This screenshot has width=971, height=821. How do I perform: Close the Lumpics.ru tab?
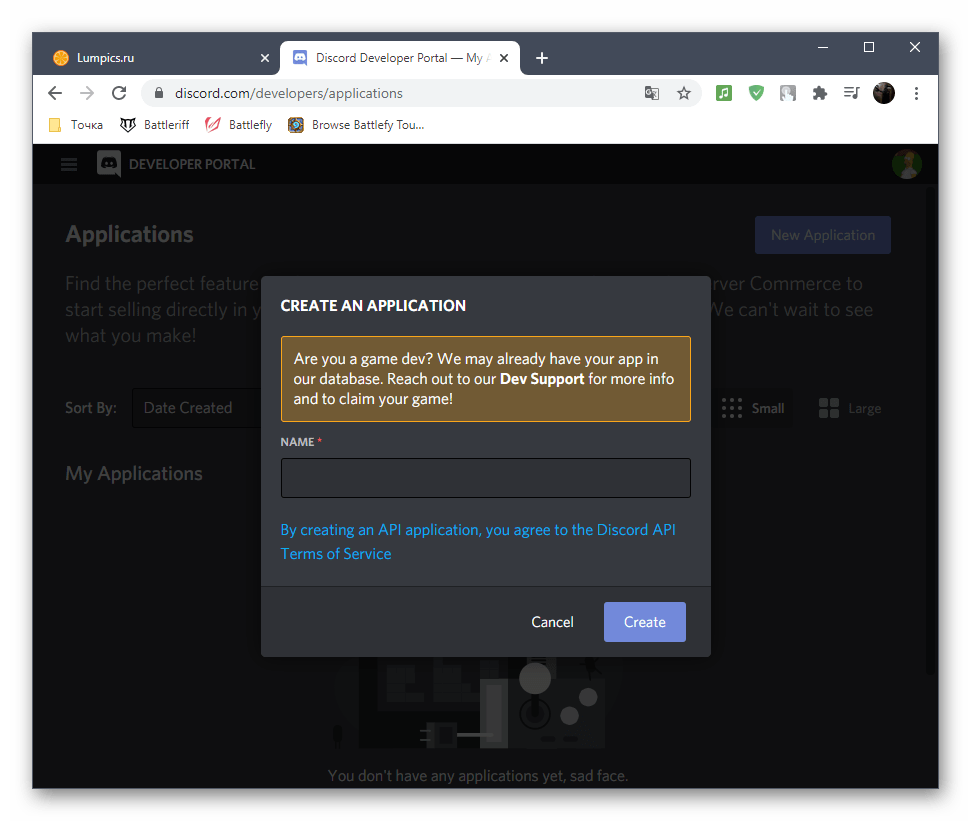(265, 58)
